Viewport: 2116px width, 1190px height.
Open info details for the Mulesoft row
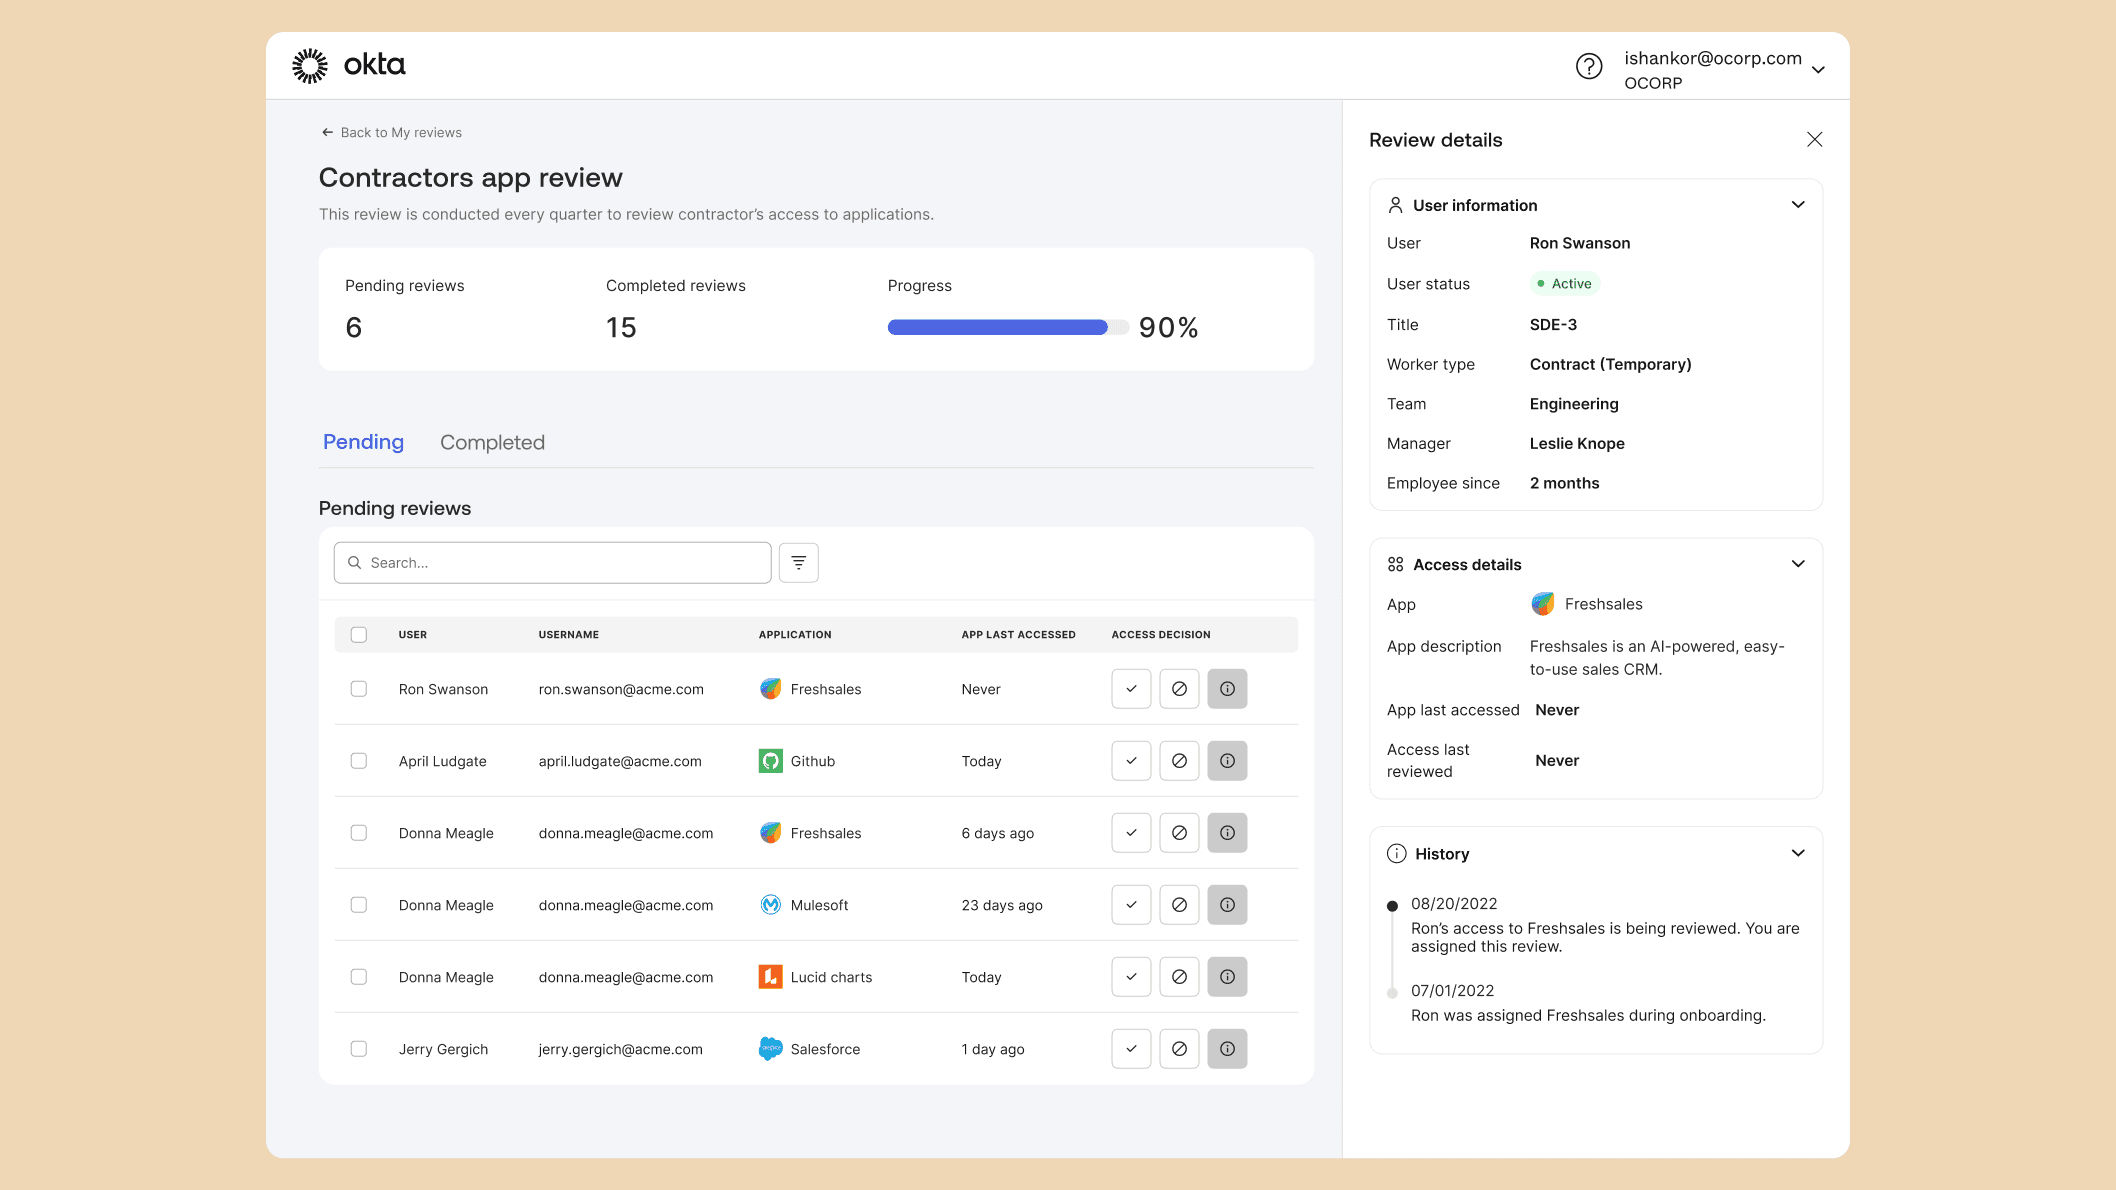(1227, 905)
